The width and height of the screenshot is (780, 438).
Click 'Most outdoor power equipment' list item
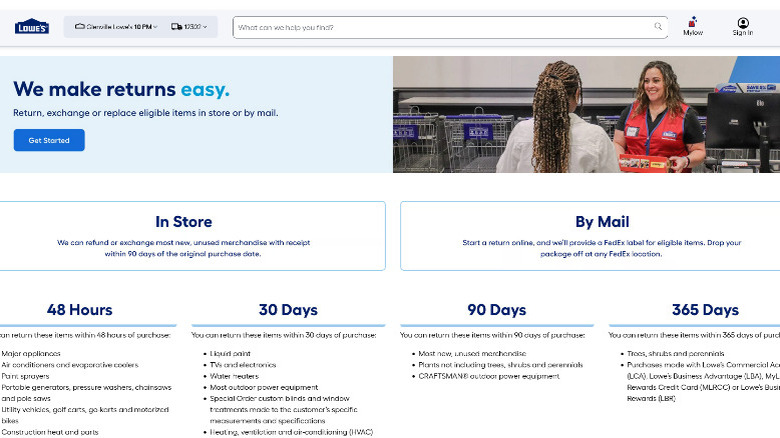(x=264, y=387)
